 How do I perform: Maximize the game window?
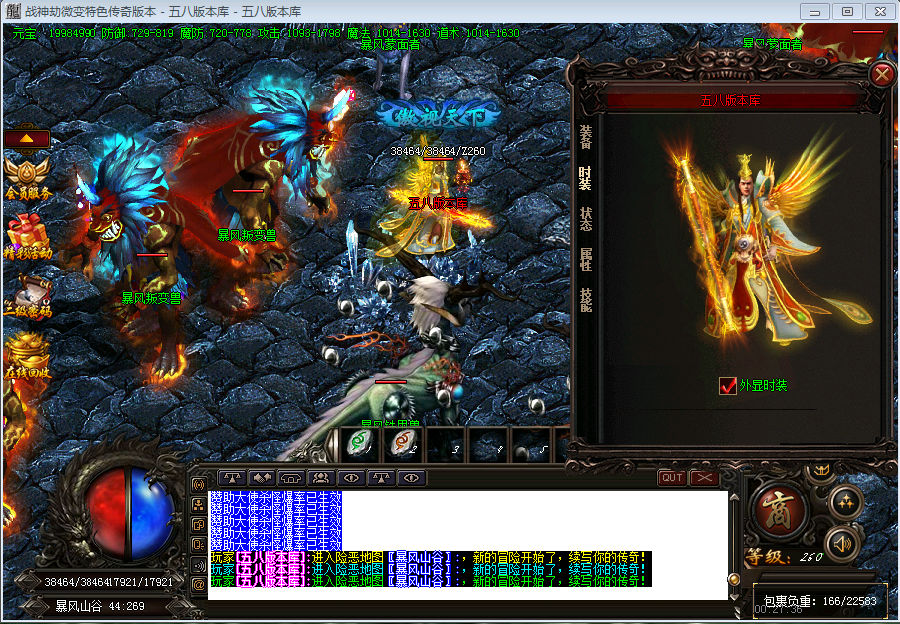click(x=847, y=11)
